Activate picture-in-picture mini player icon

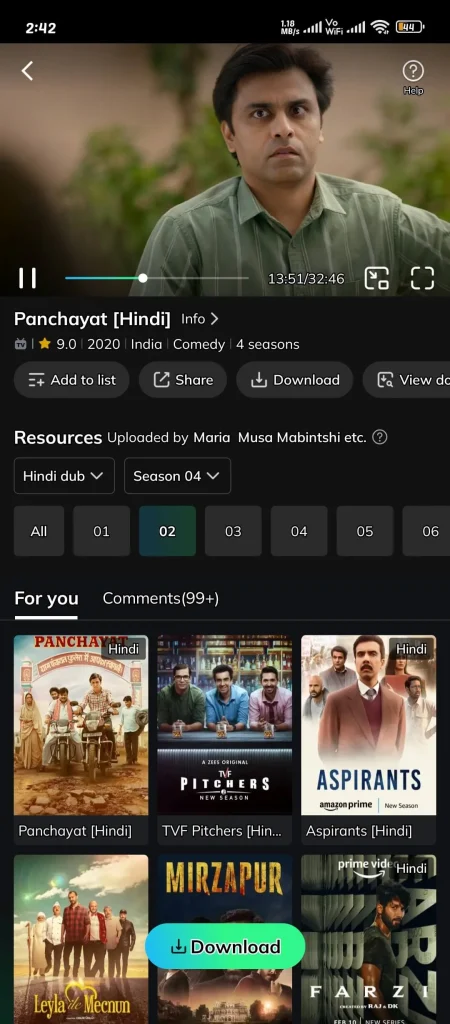pos(376,278)
